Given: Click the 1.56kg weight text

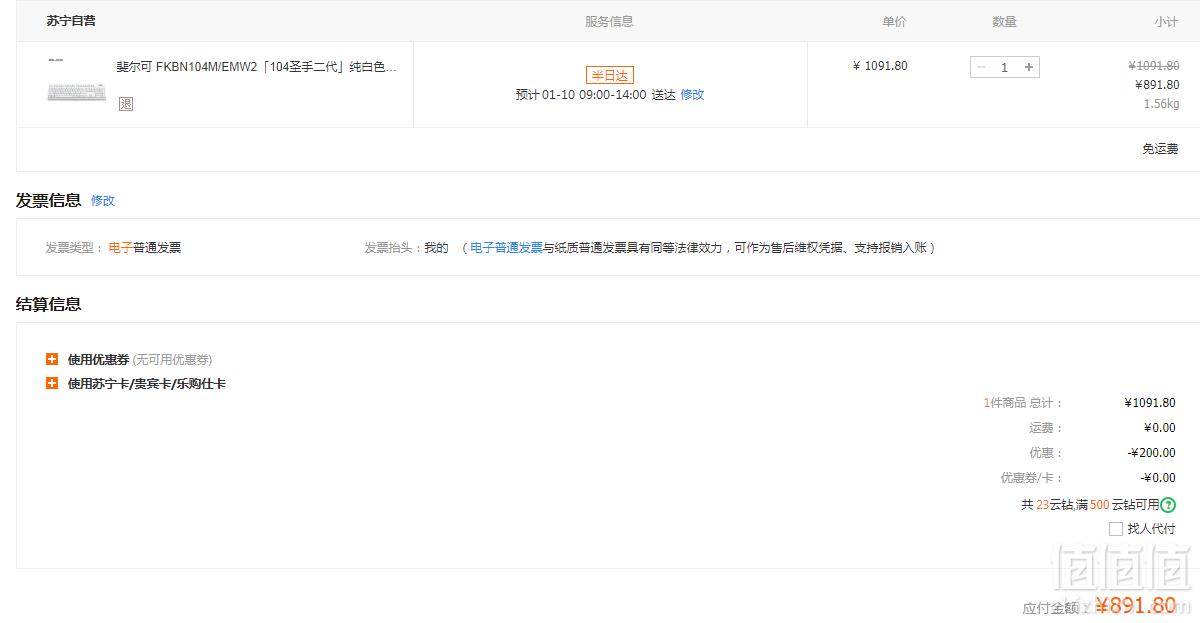Looking at the screenshot, I should tap(1162, 104).
